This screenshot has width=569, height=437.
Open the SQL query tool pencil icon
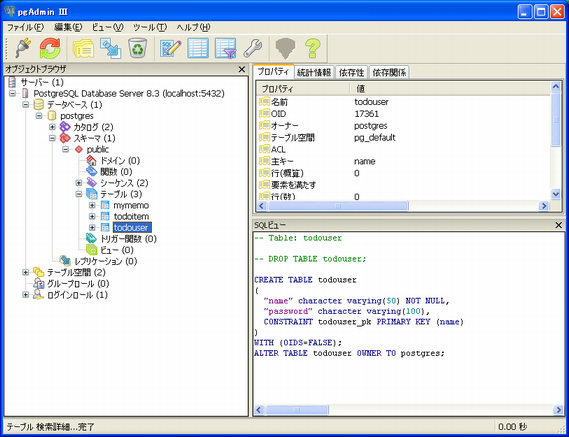(x=171, y=48)
